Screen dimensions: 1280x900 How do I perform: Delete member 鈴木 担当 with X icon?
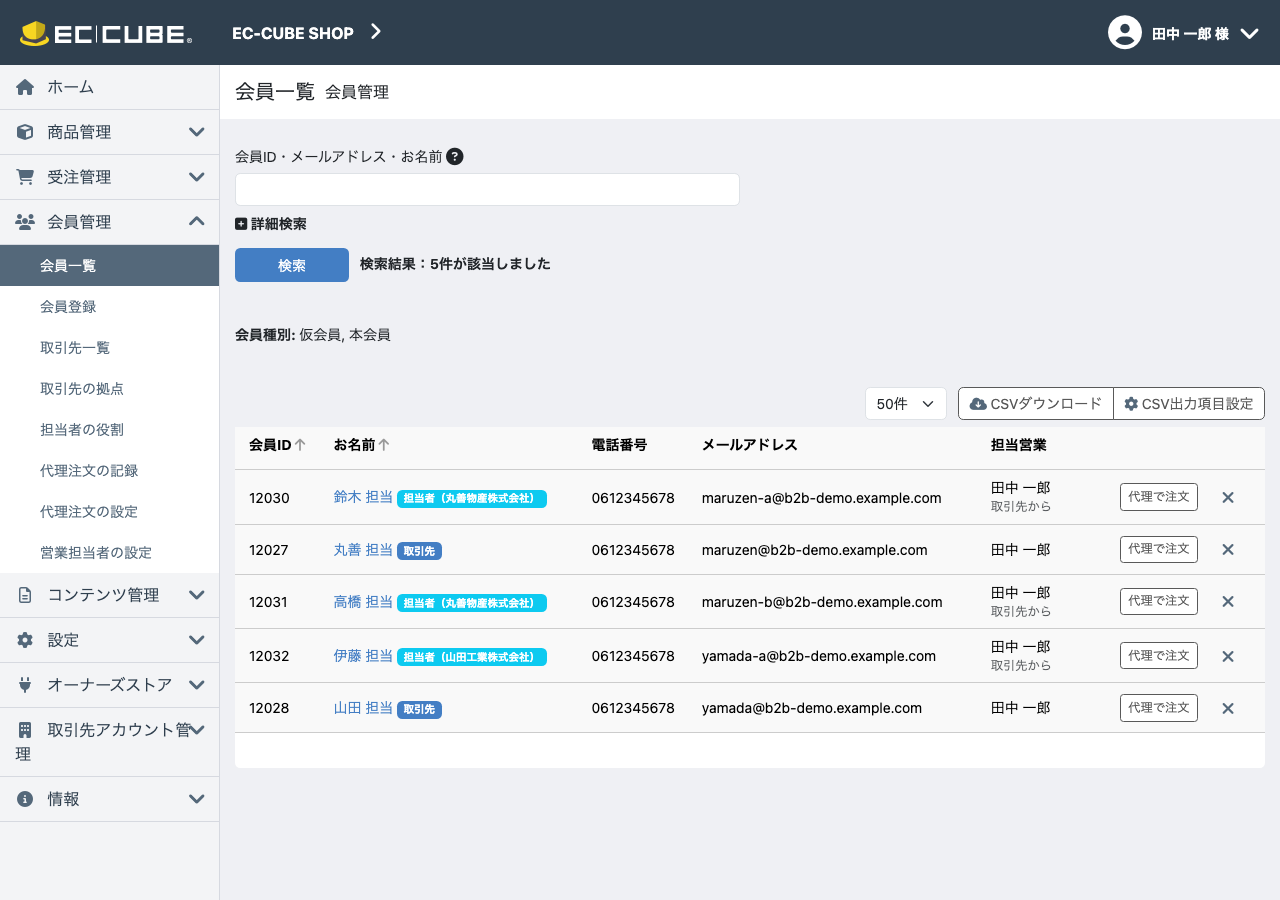click(1228, 497)
